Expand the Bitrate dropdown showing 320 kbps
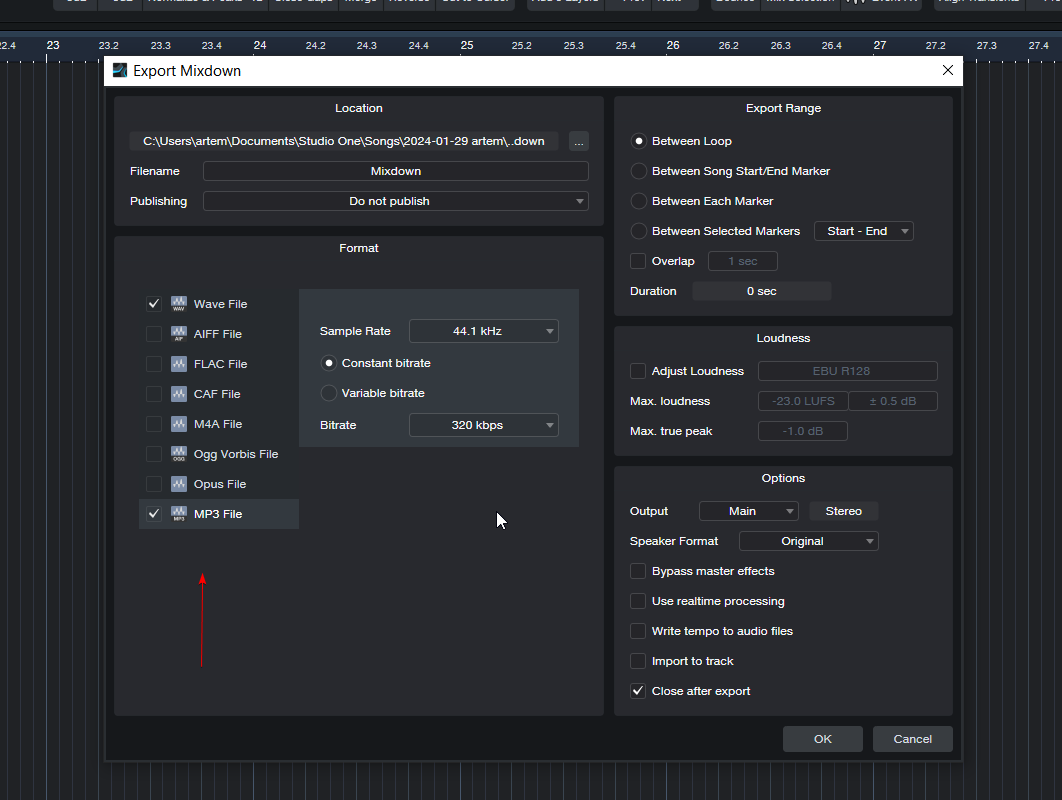The height and width of the screenshot is (800, 1062). tap(484, 425)
